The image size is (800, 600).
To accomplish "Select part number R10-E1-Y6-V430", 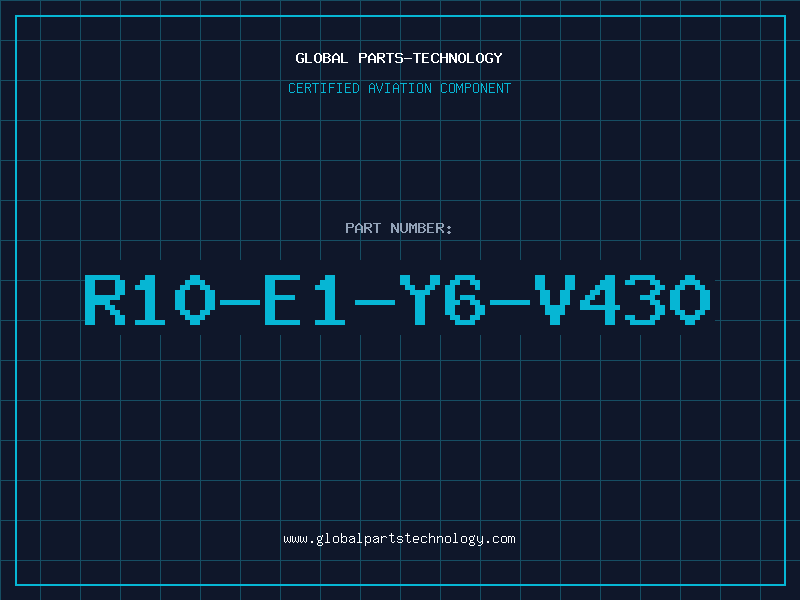I will [397, 299].
